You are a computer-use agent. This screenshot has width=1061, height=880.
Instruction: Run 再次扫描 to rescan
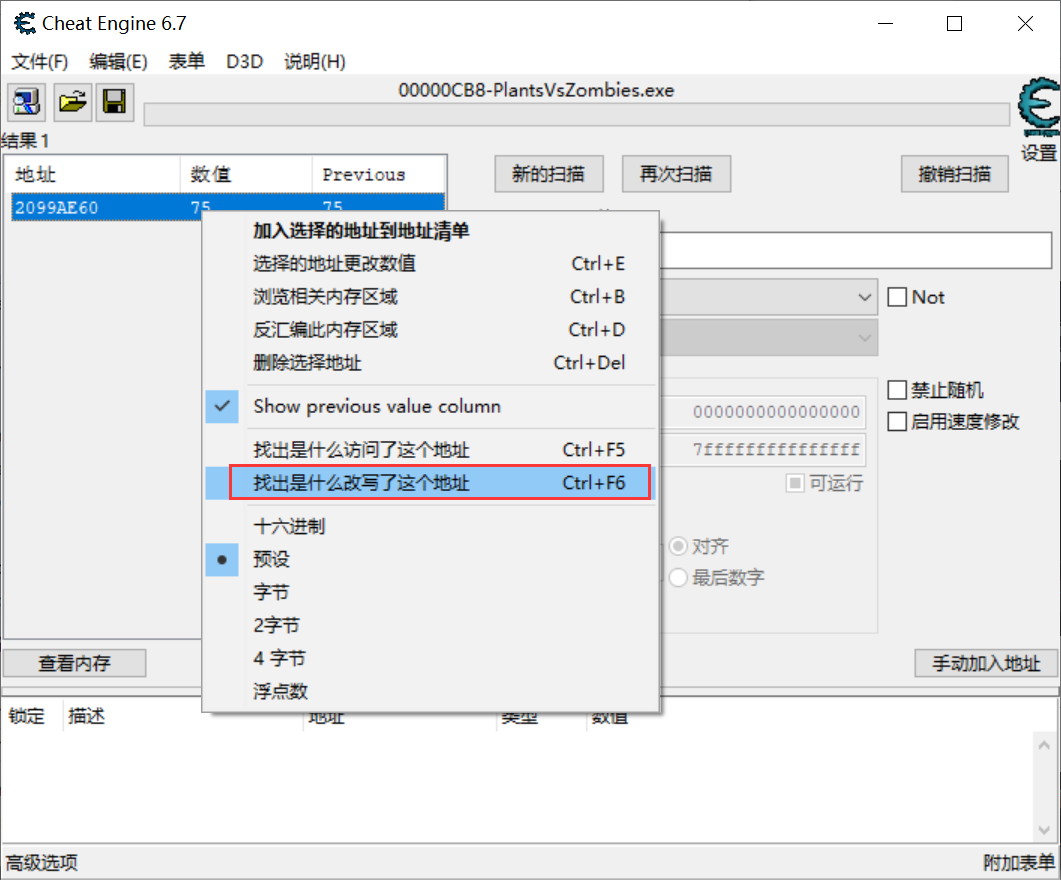pyautogui.click(x=676, y=173)
